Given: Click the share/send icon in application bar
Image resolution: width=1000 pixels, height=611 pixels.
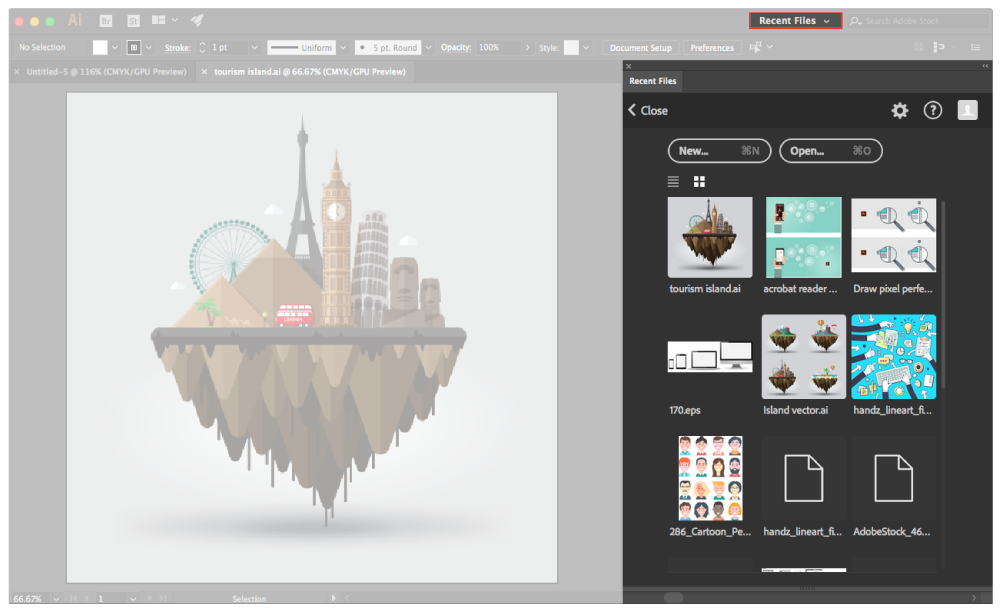Looking at the screenshot, I should [x=196, y=18].
